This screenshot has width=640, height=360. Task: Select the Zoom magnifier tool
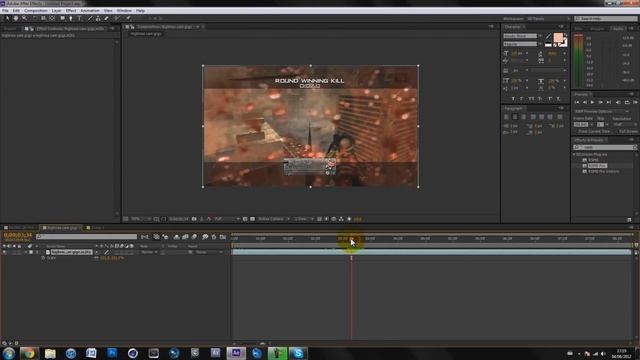pyautogui.click(x=24, y=18)
